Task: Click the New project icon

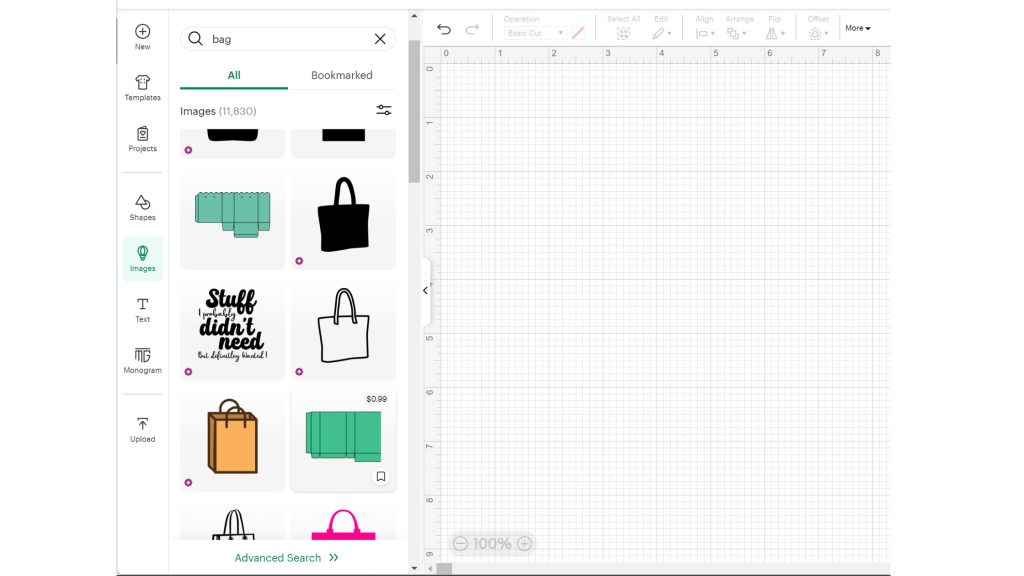Action: tap(142, 37)
